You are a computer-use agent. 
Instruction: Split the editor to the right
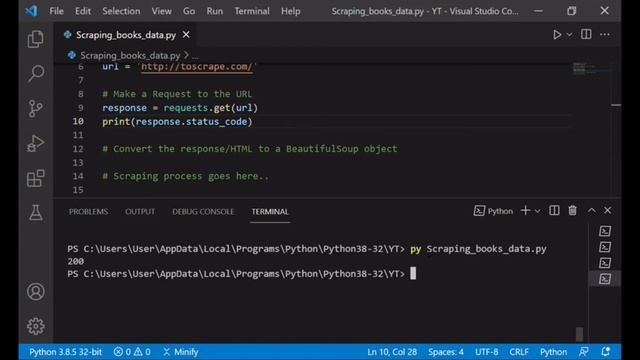click(x=586, y=34)
